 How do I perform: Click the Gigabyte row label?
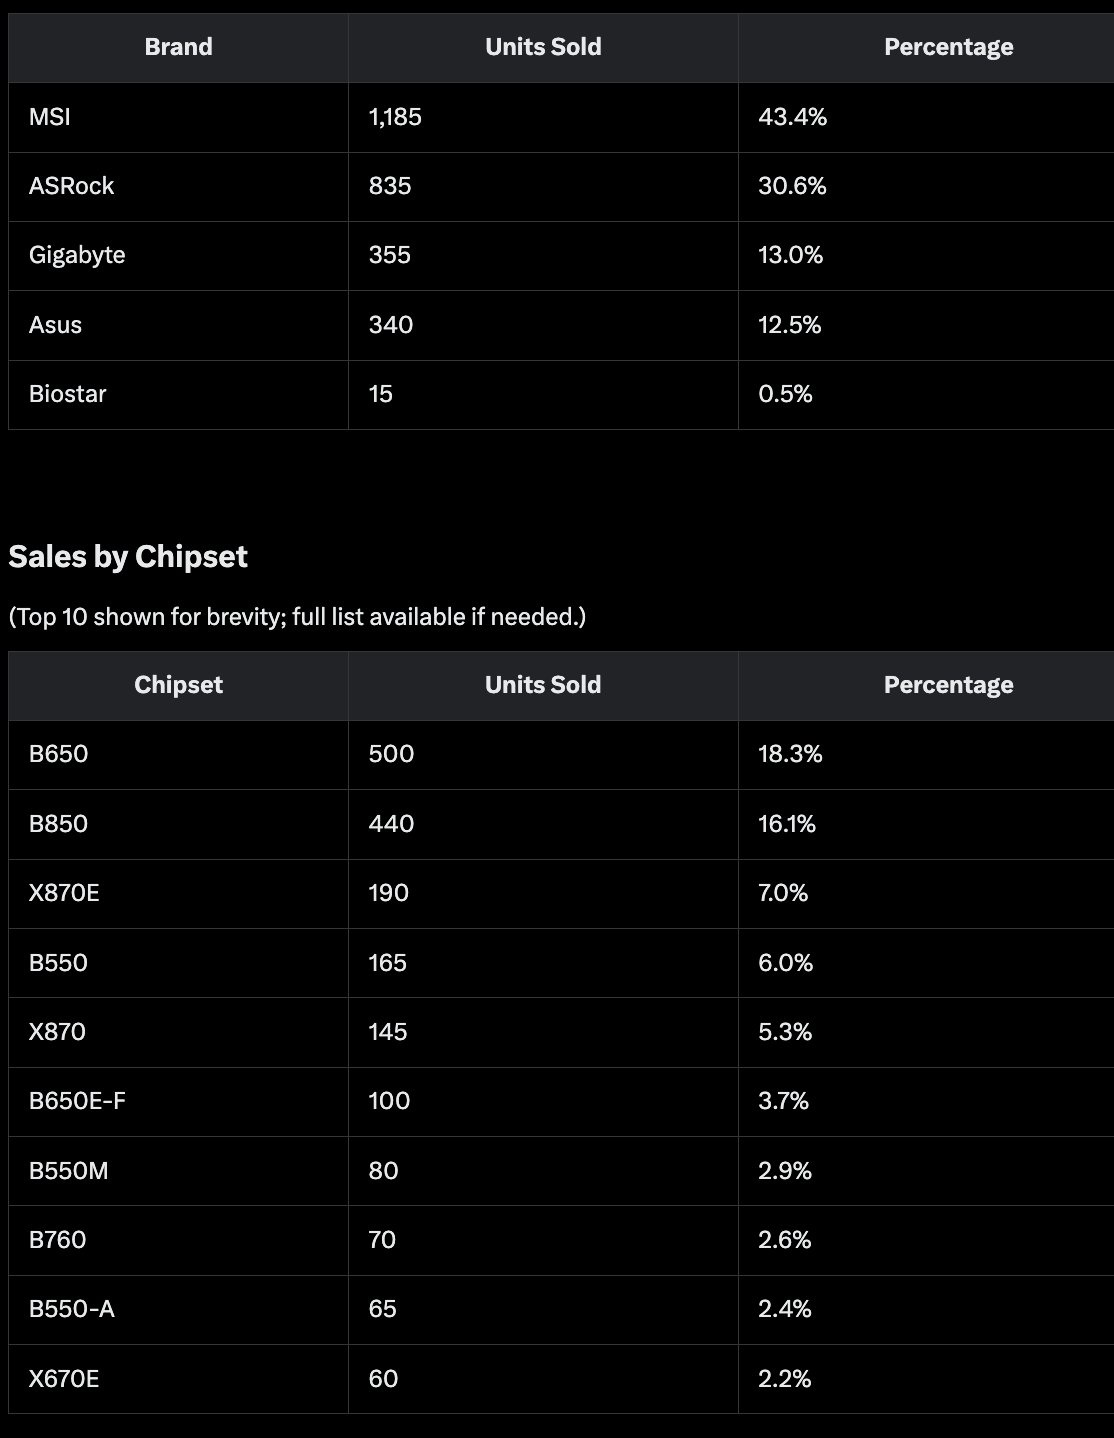click(77, 255)
